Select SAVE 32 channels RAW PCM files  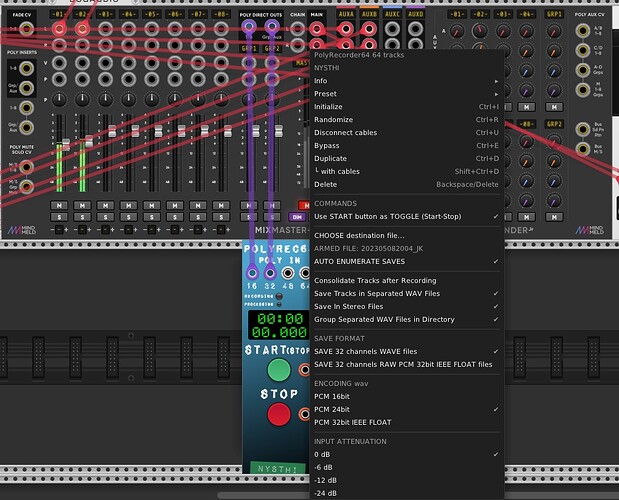click(406, 364)
